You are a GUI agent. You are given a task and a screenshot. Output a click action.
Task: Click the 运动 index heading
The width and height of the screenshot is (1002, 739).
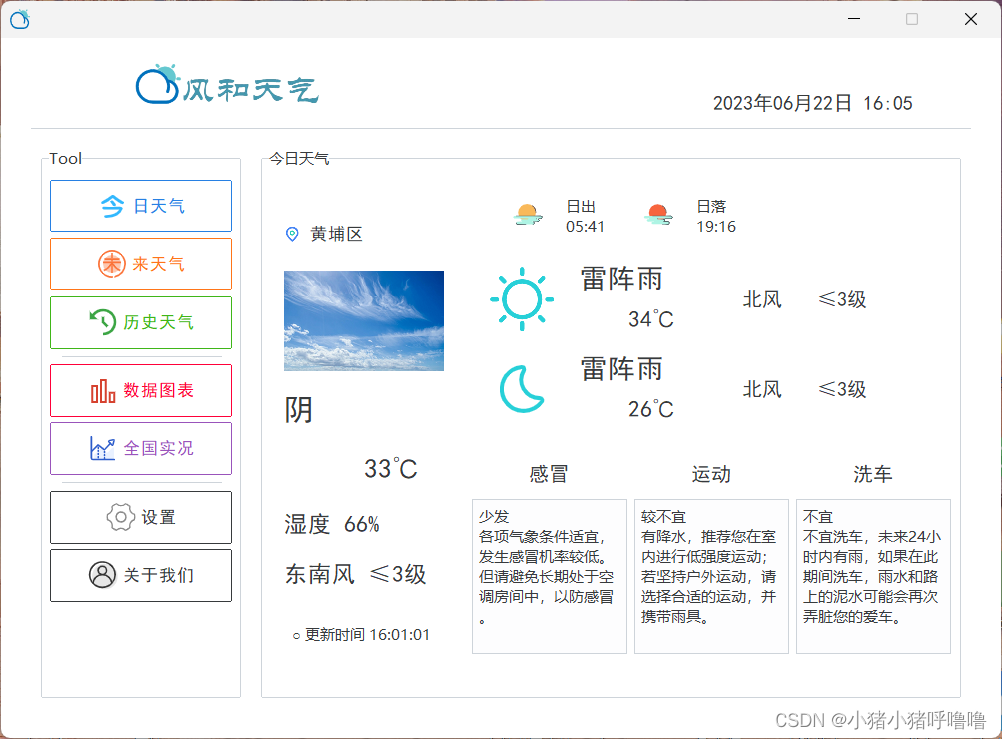[x=711, y=474]
